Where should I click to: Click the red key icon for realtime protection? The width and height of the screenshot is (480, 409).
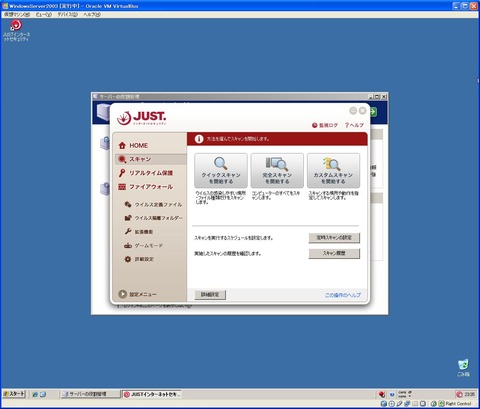point(122,173)
